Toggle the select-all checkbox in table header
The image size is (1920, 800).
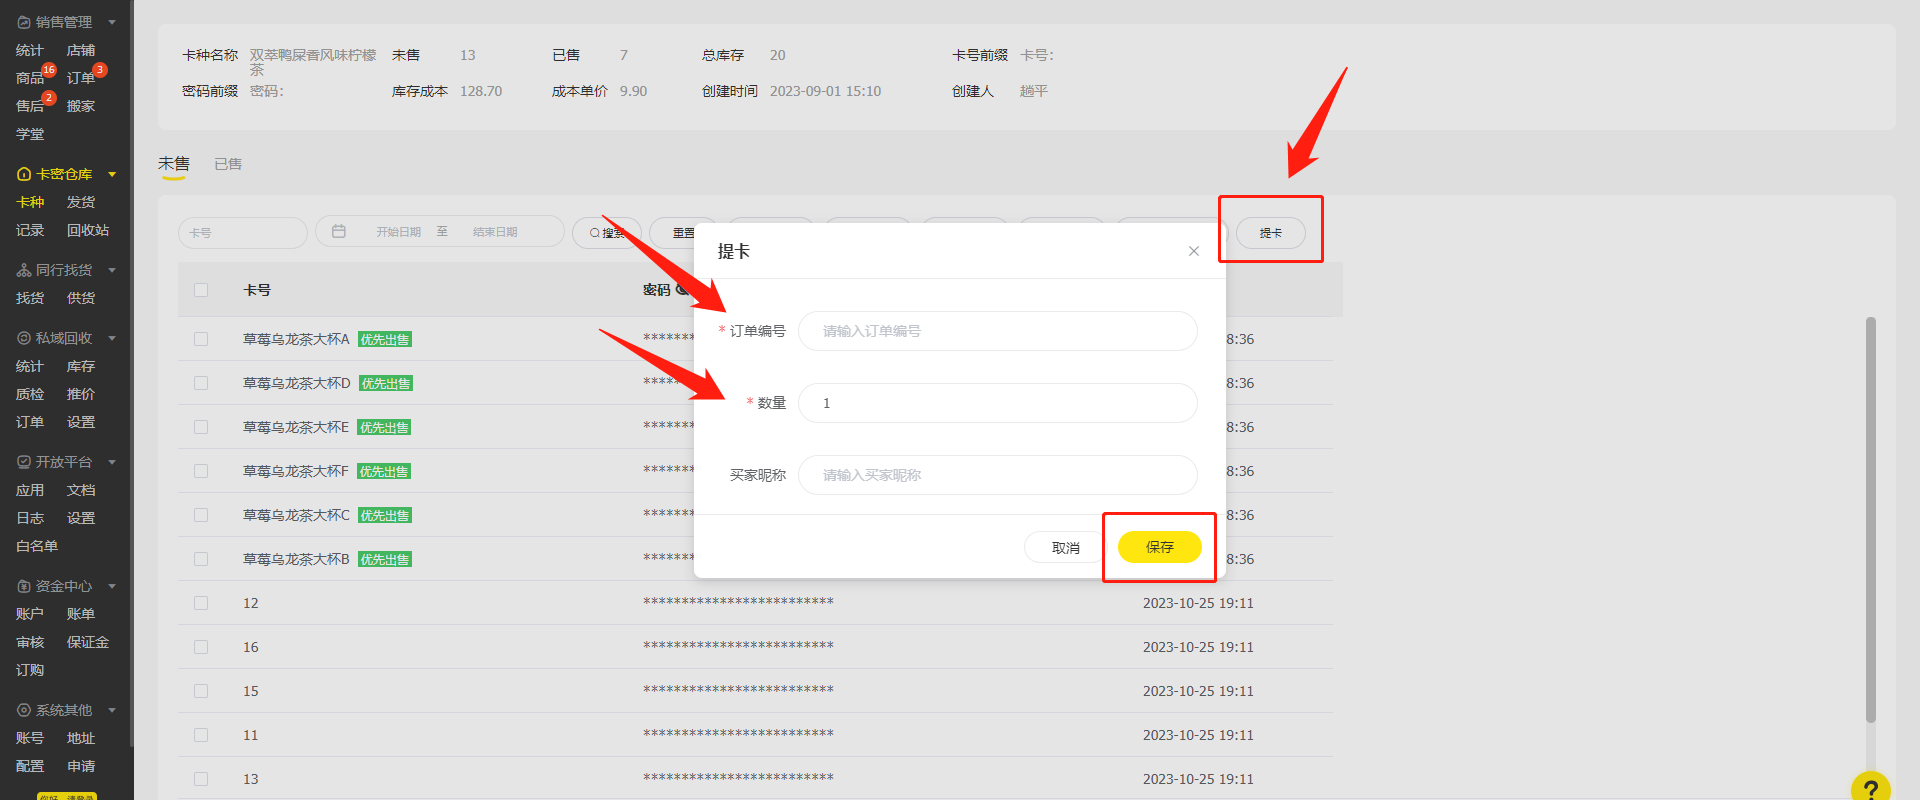[x=201, y=290]
